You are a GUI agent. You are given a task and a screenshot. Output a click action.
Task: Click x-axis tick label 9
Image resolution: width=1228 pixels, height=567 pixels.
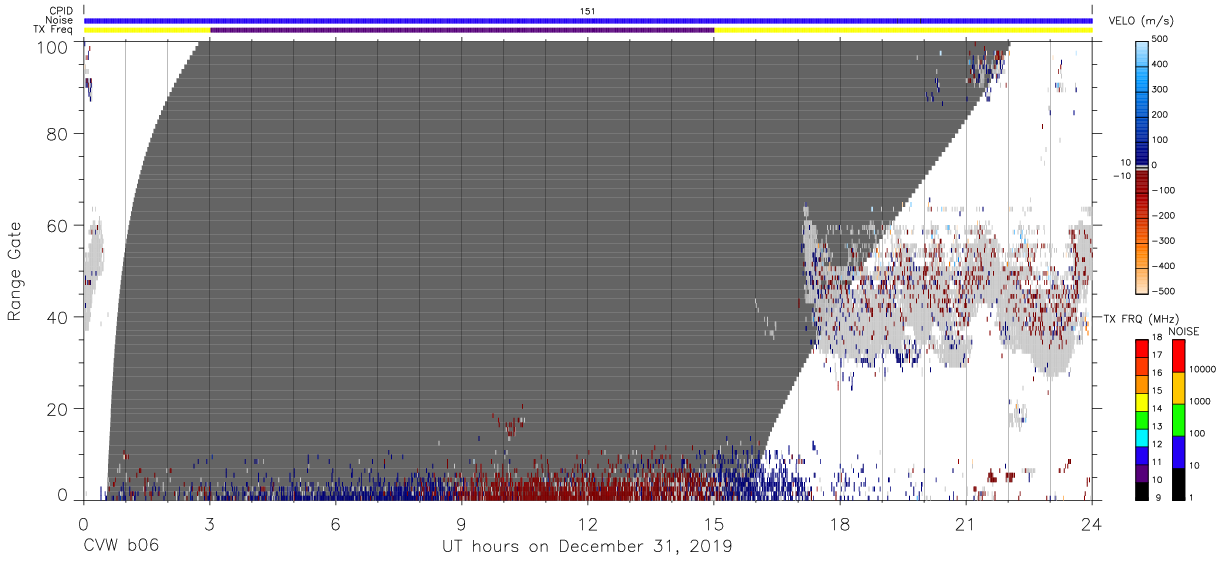coord(462,524)
